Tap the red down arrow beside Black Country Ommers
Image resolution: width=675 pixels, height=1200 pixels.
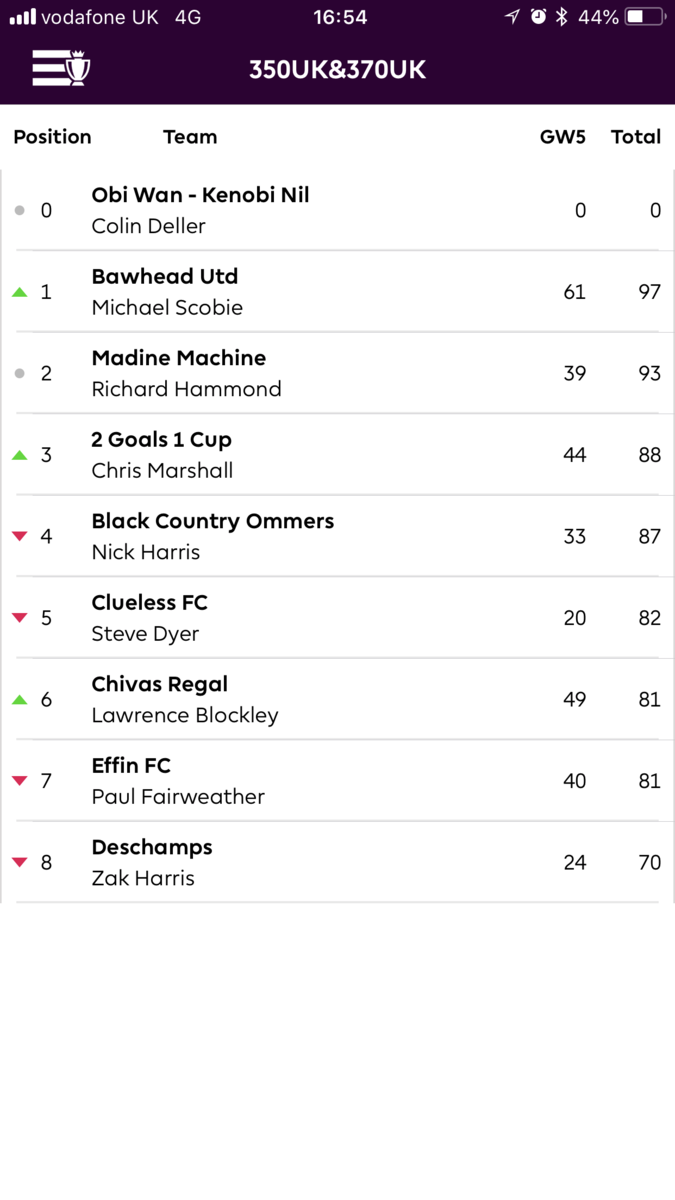point(19,537)
